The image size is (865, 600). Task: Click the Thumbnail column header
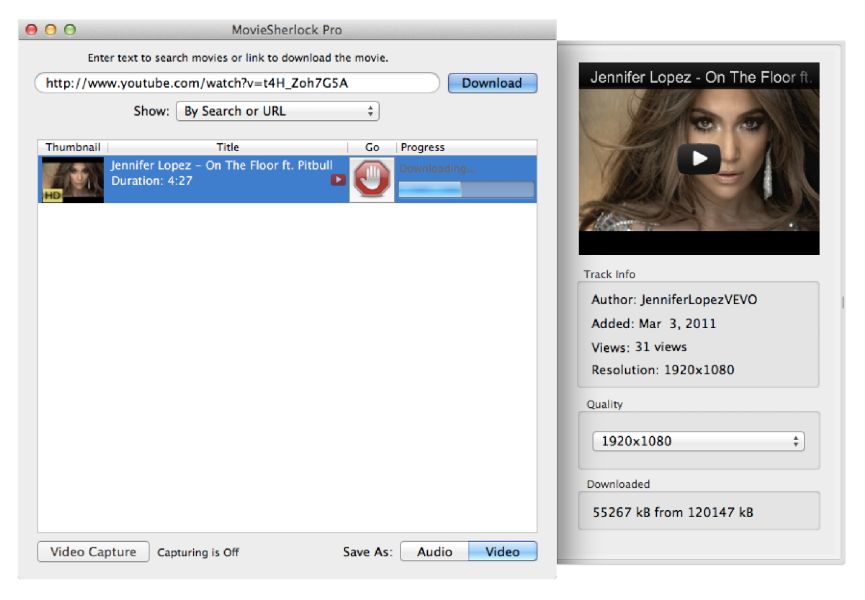pos(72,147)
